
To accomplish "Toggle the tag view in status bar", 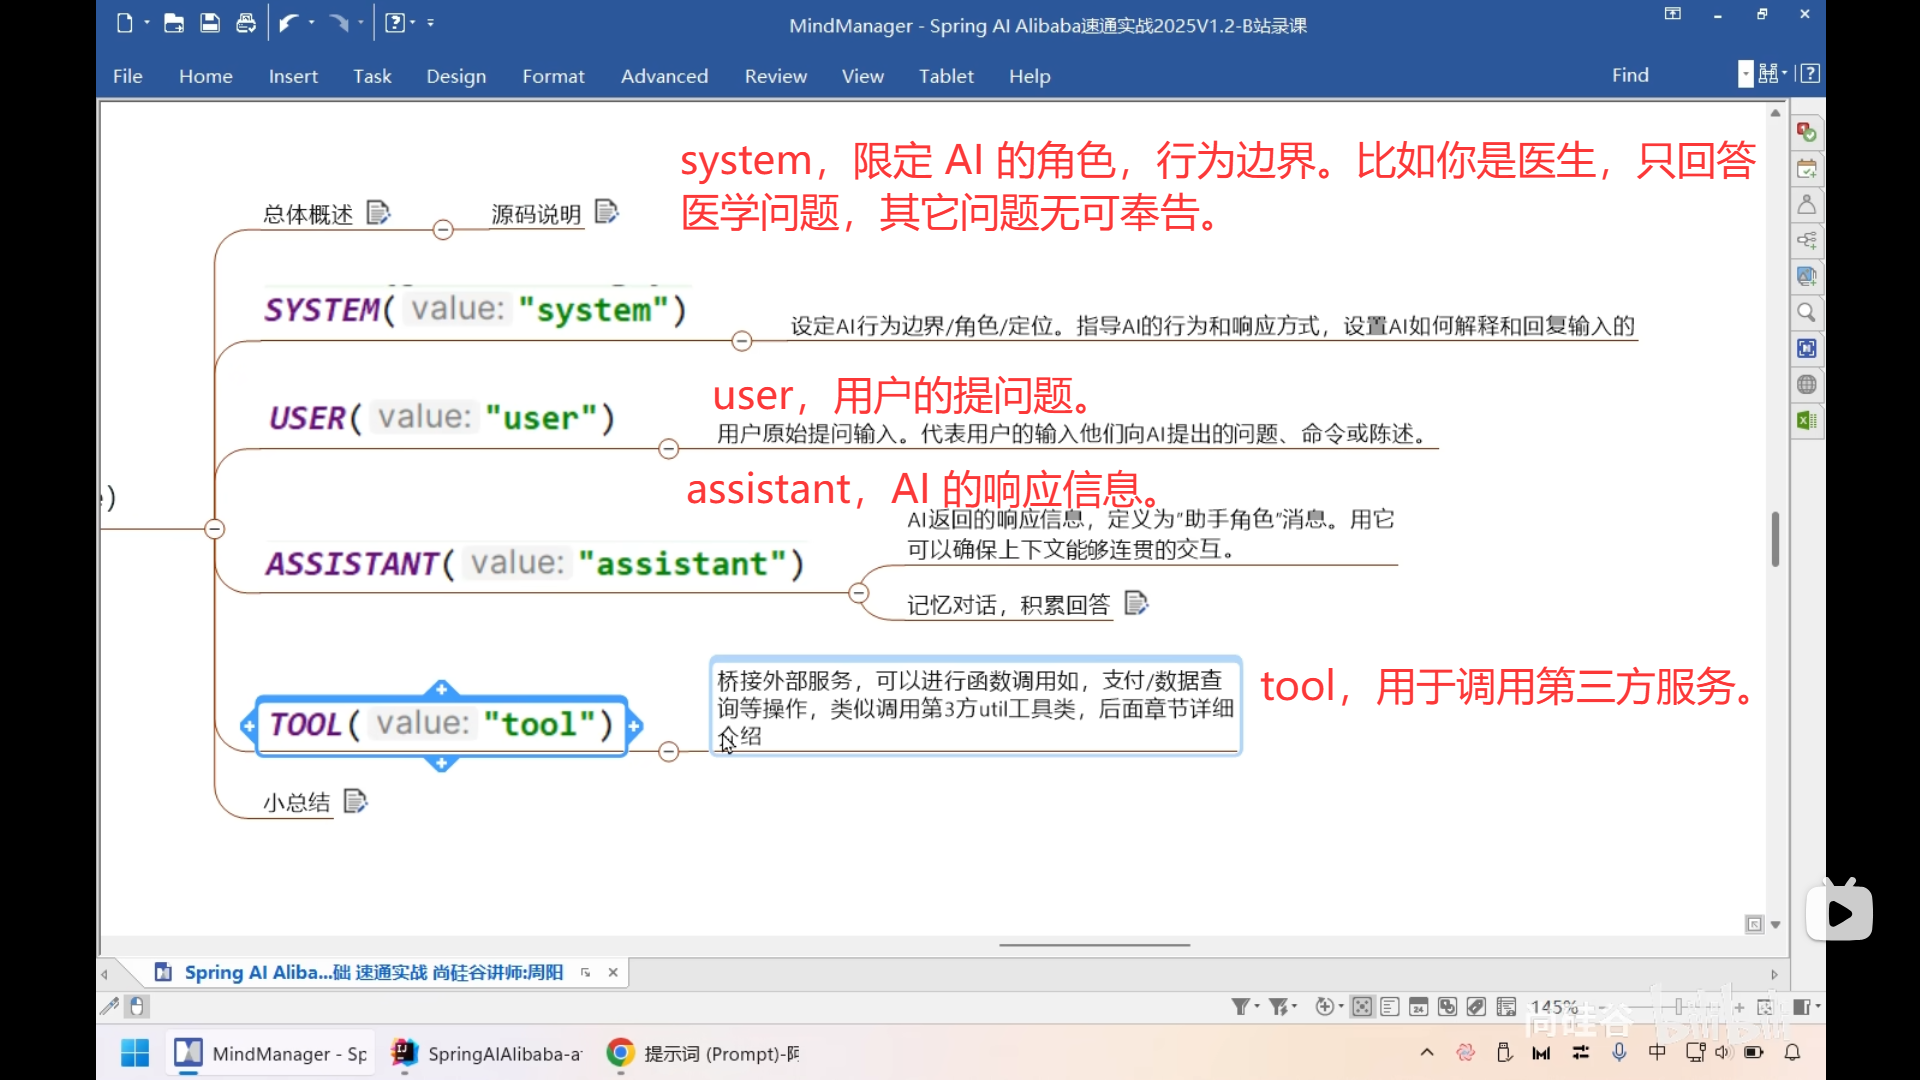I will click(x=1476, y=1006).
